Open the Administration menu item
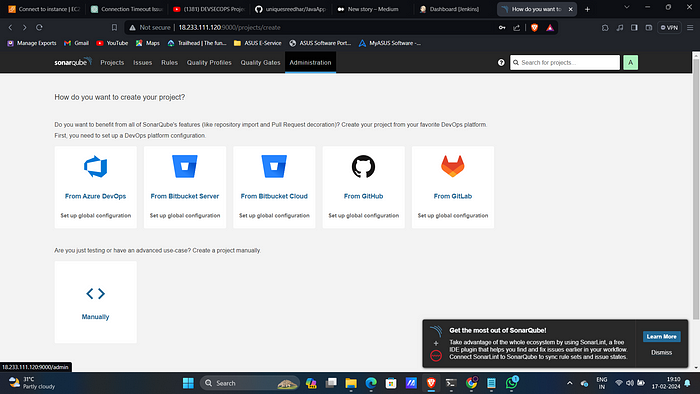Image resolution: width=700 pixels, height=394 pixels. (x=310, y=62)
